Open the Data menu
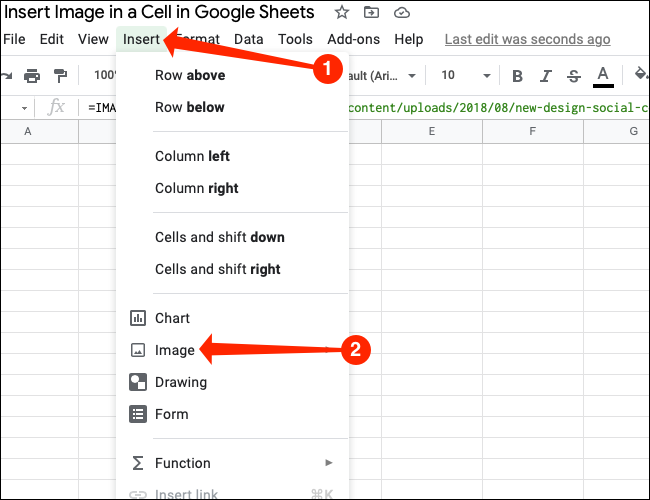The width and height of the screenshot is (650, 500). pyautogui.click(x=248, y=40)
